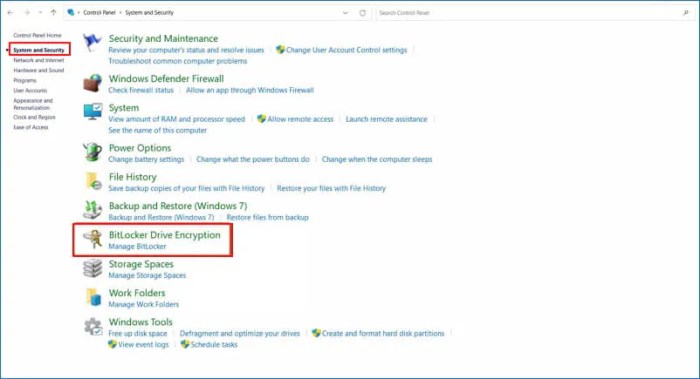Screen dimensions: 700x379
Task: Go forward with the forward arrow
Action: (x=27, y=12)
